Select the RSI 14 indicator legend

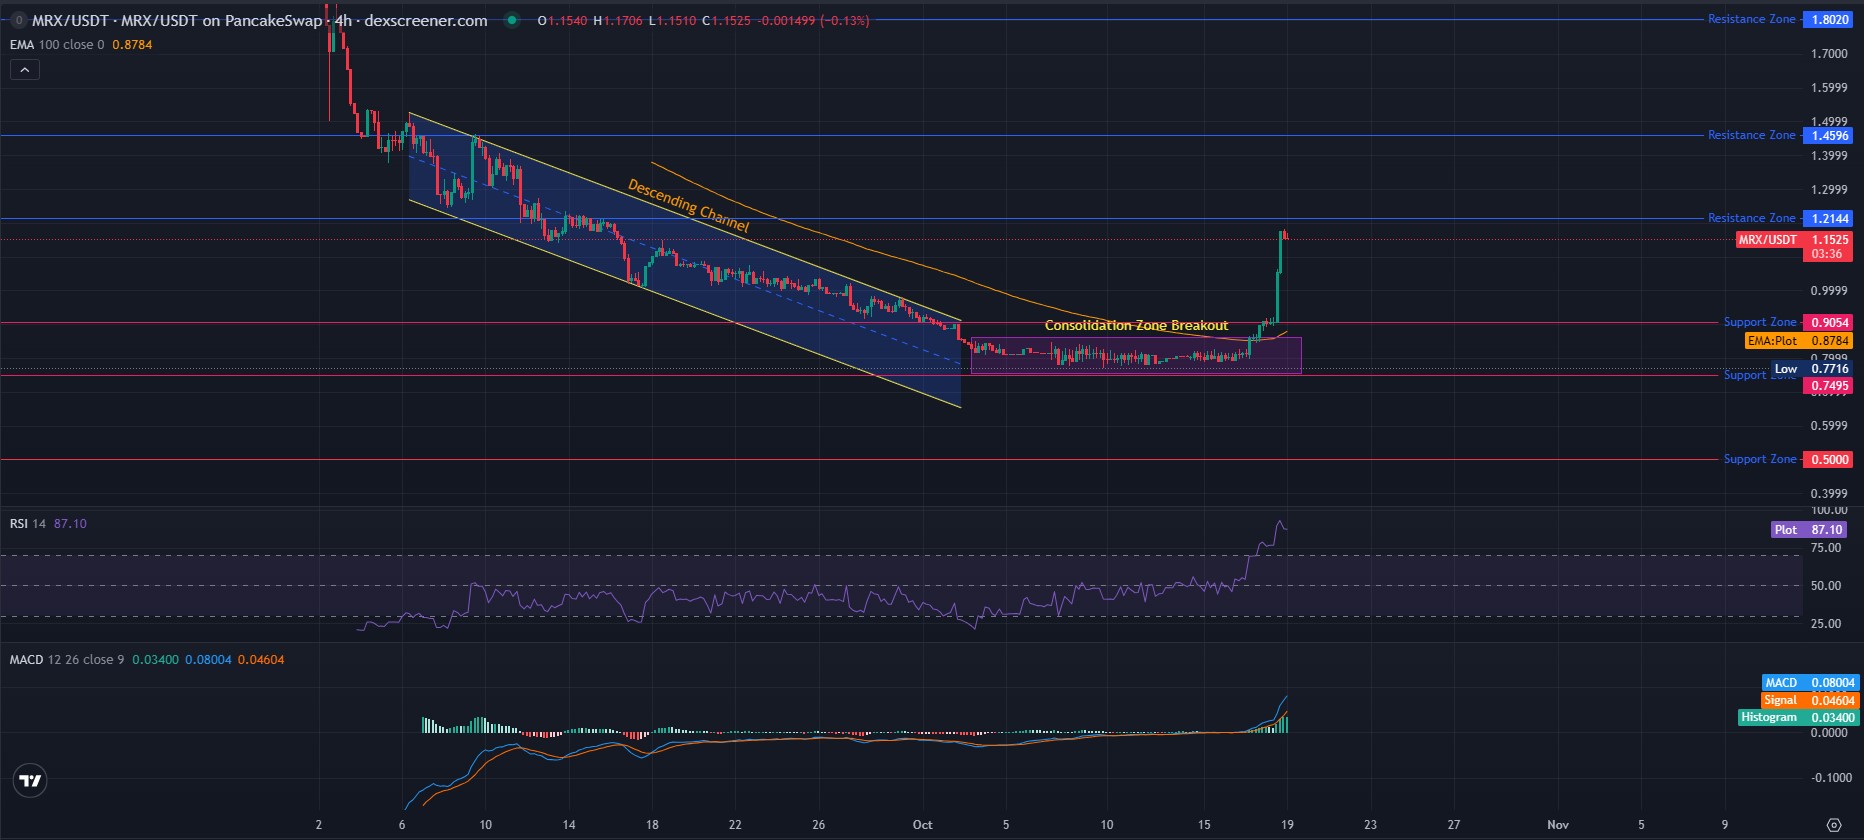28,524
